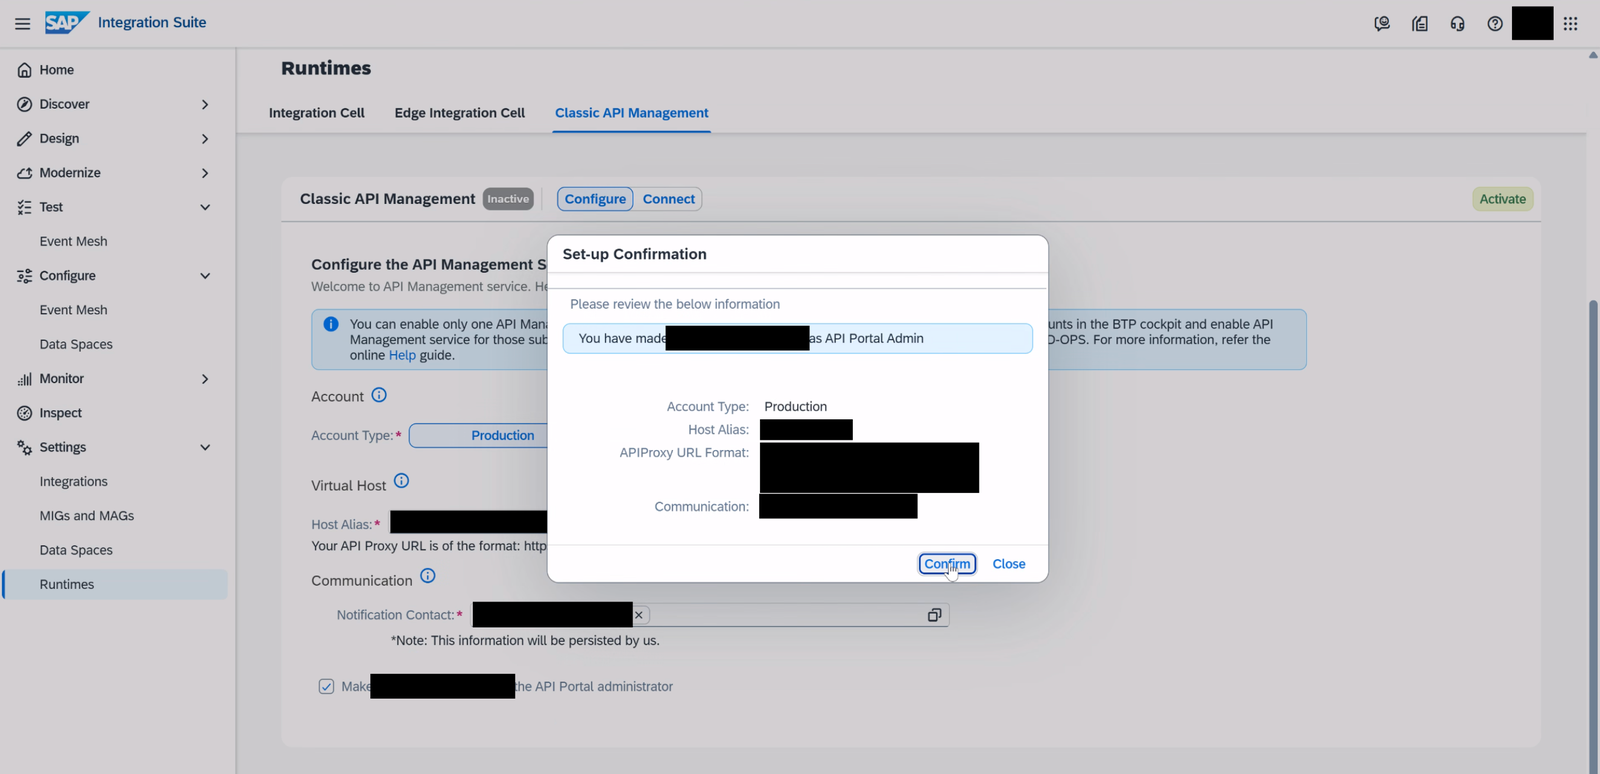Open the feedback chat icon in header
The height and width of the screenshot is (774, 1600).
click(1382, 23)
